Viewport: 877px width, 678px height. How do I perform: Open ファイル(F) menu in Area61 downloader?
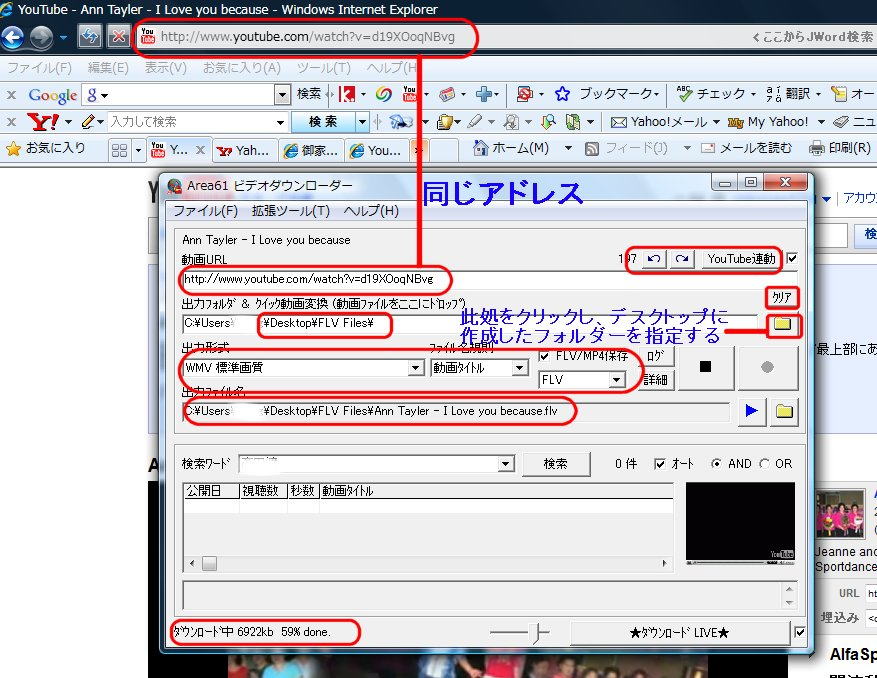tap(205, 211)
